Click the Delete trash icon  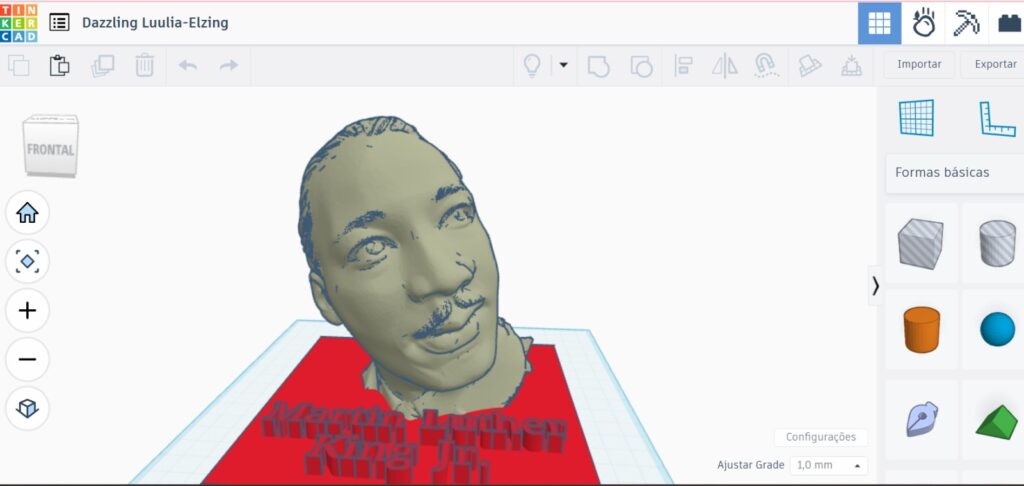pos(144,65)
